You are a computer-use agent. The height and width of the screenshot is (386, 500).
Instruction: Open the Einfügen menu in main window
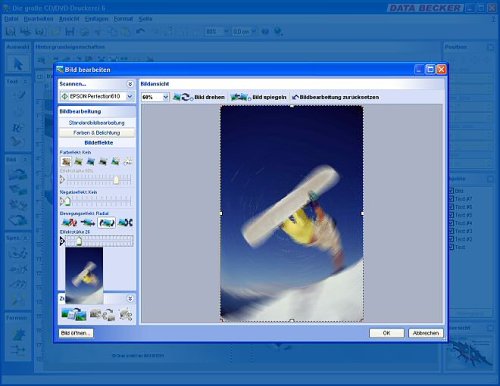click(x=96, y=19)
